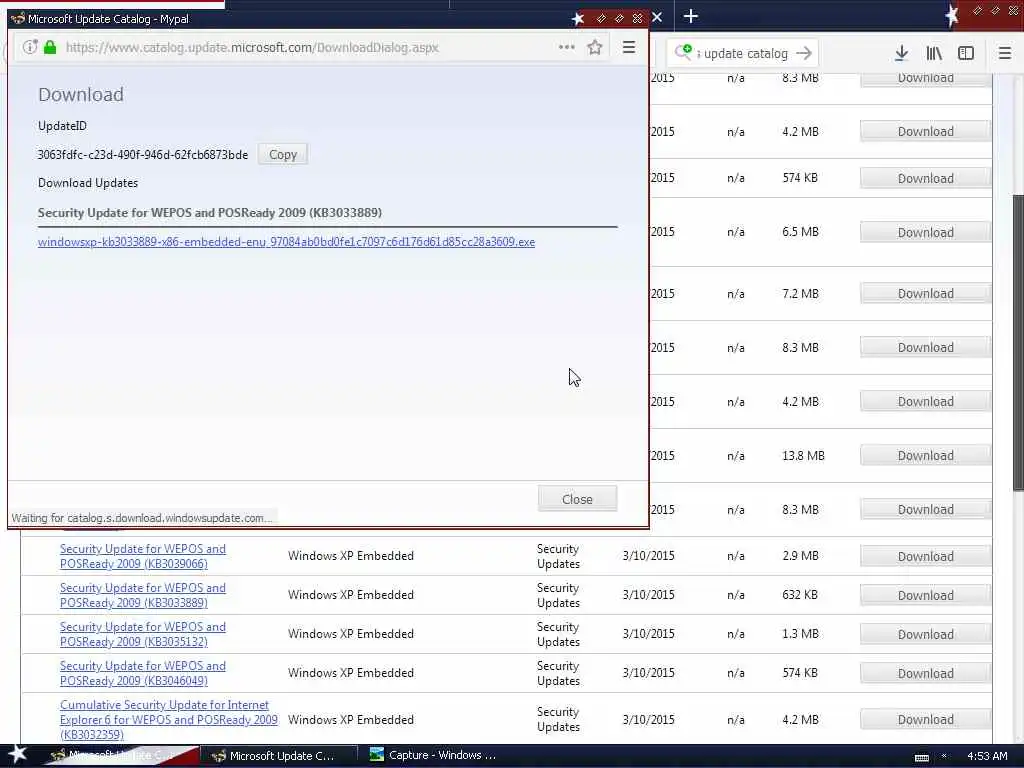Click the 13.8 MB size cell
The height and width of the screenshot is (768, 1024).
click(803, 456)
